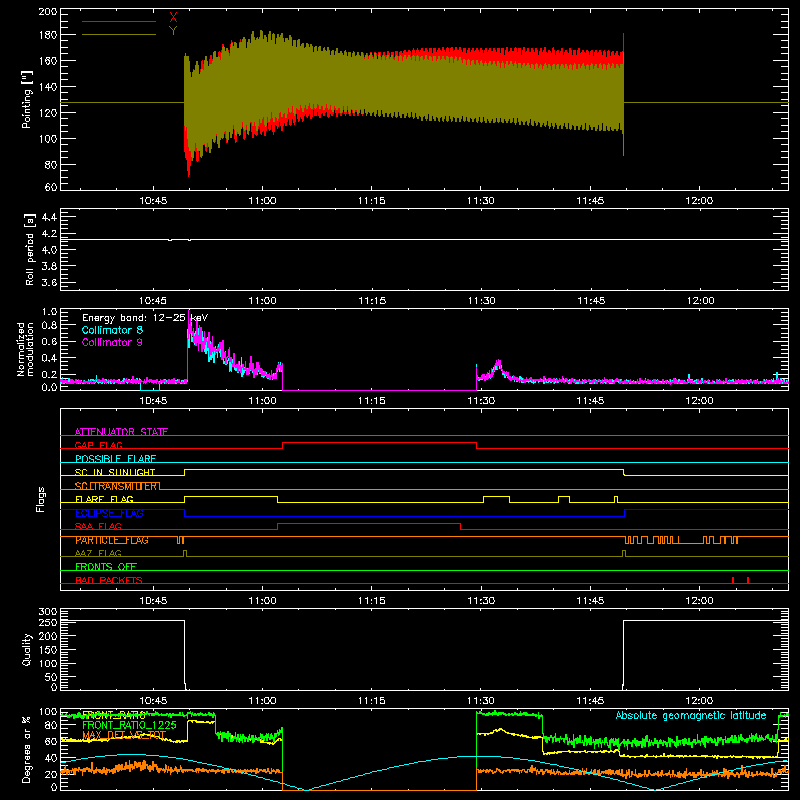The image size is (800, 800).
Task: Select the red 'X' legend label
Action: (173, 18)
